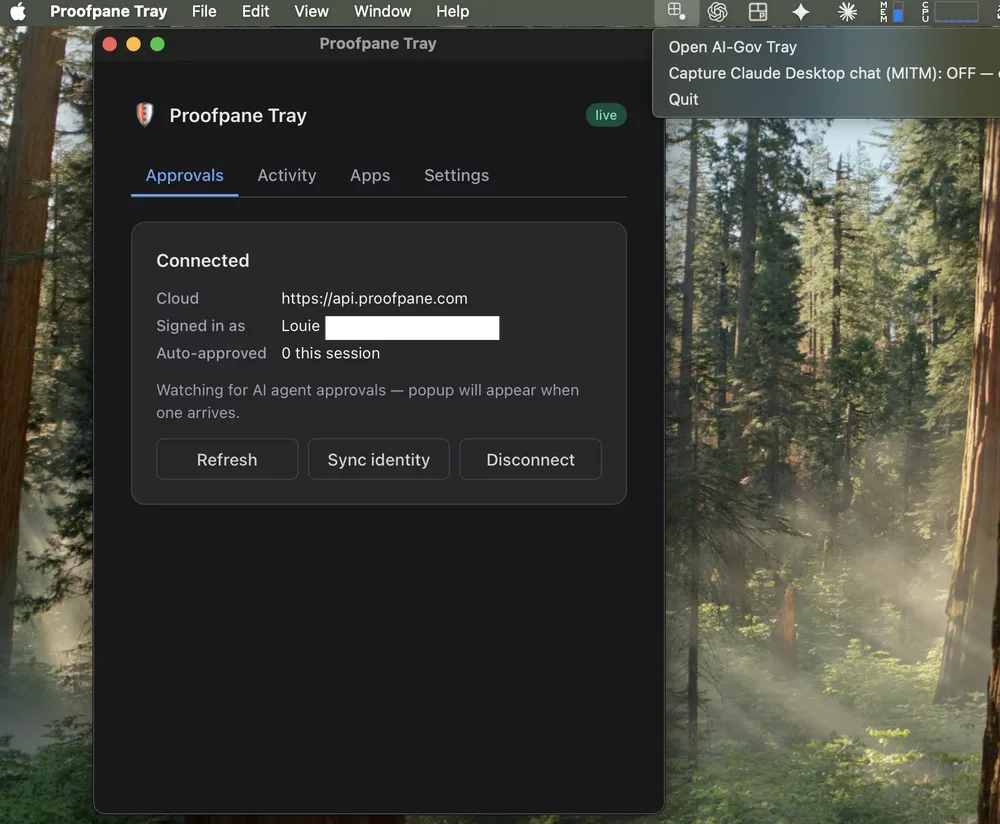Screen dimensions: 1000x824
Task: Click the MEM memory monitor icon
Action: click(892, 11)
